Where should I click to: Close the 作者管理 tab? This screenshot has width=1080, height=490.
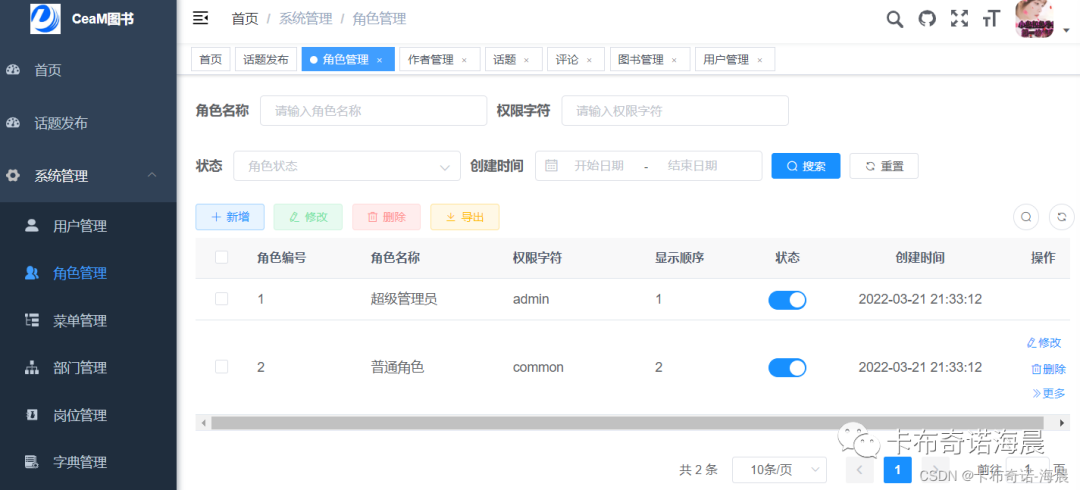pyautogui.click(x=464, y=61)
